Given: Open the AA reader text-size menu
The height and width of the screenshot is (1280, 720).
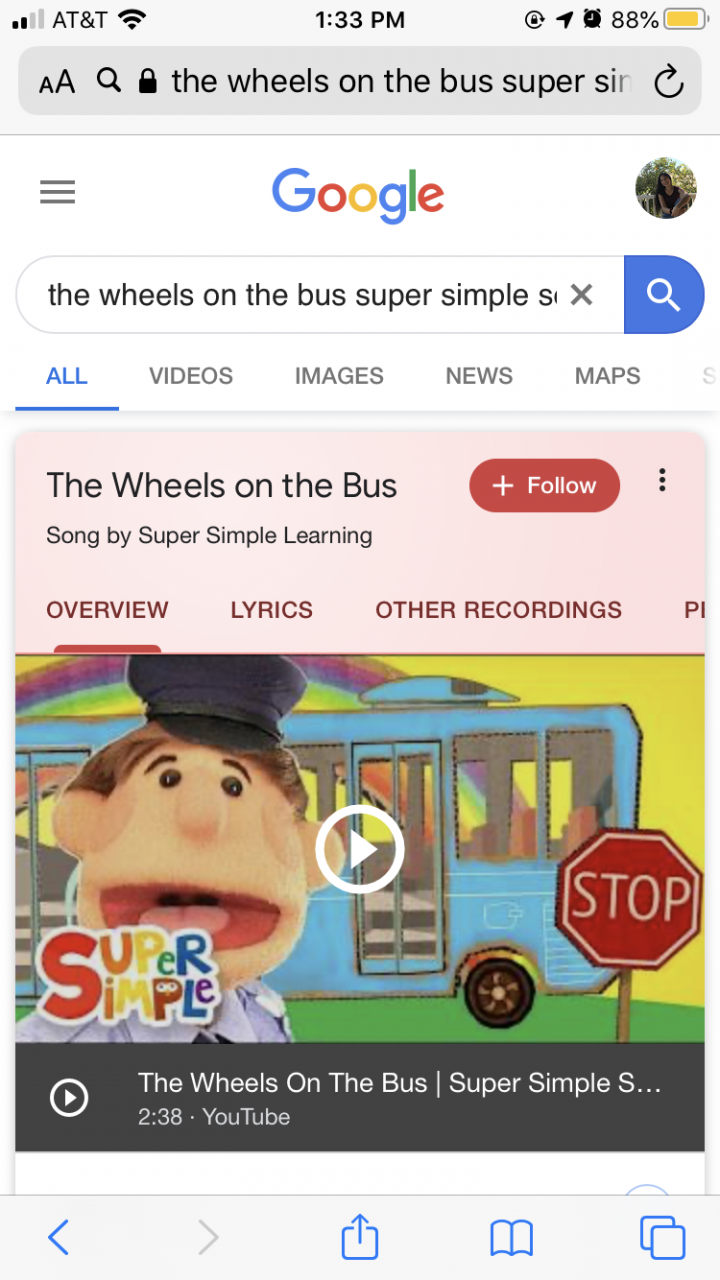Looking at the screenshot, I should point(57,82).
